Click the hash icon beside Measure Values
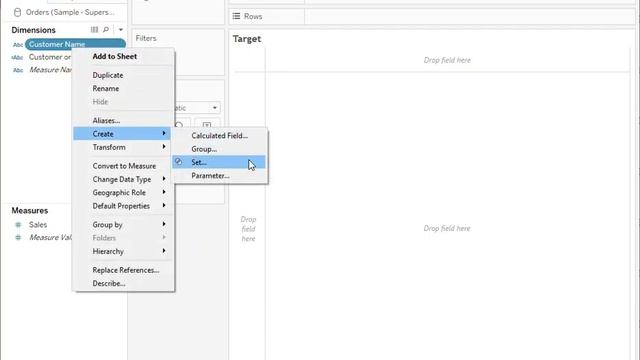This screenshot has width=640, height=360. [18, 237]
